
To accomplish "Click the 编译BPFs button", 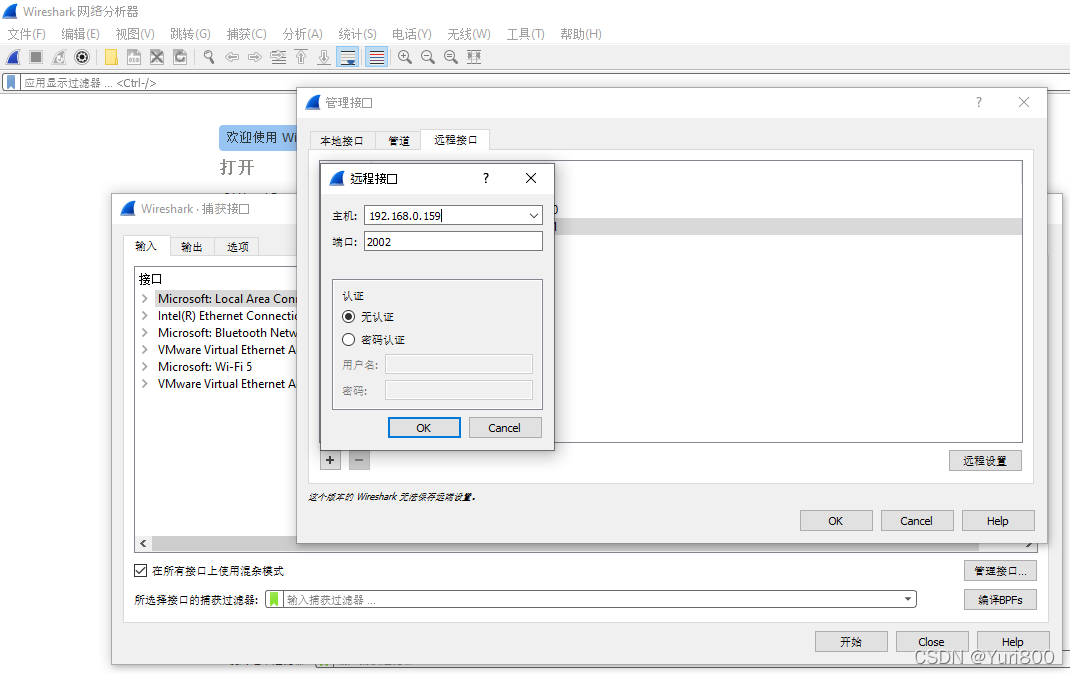I will (x=1000, y=600).
